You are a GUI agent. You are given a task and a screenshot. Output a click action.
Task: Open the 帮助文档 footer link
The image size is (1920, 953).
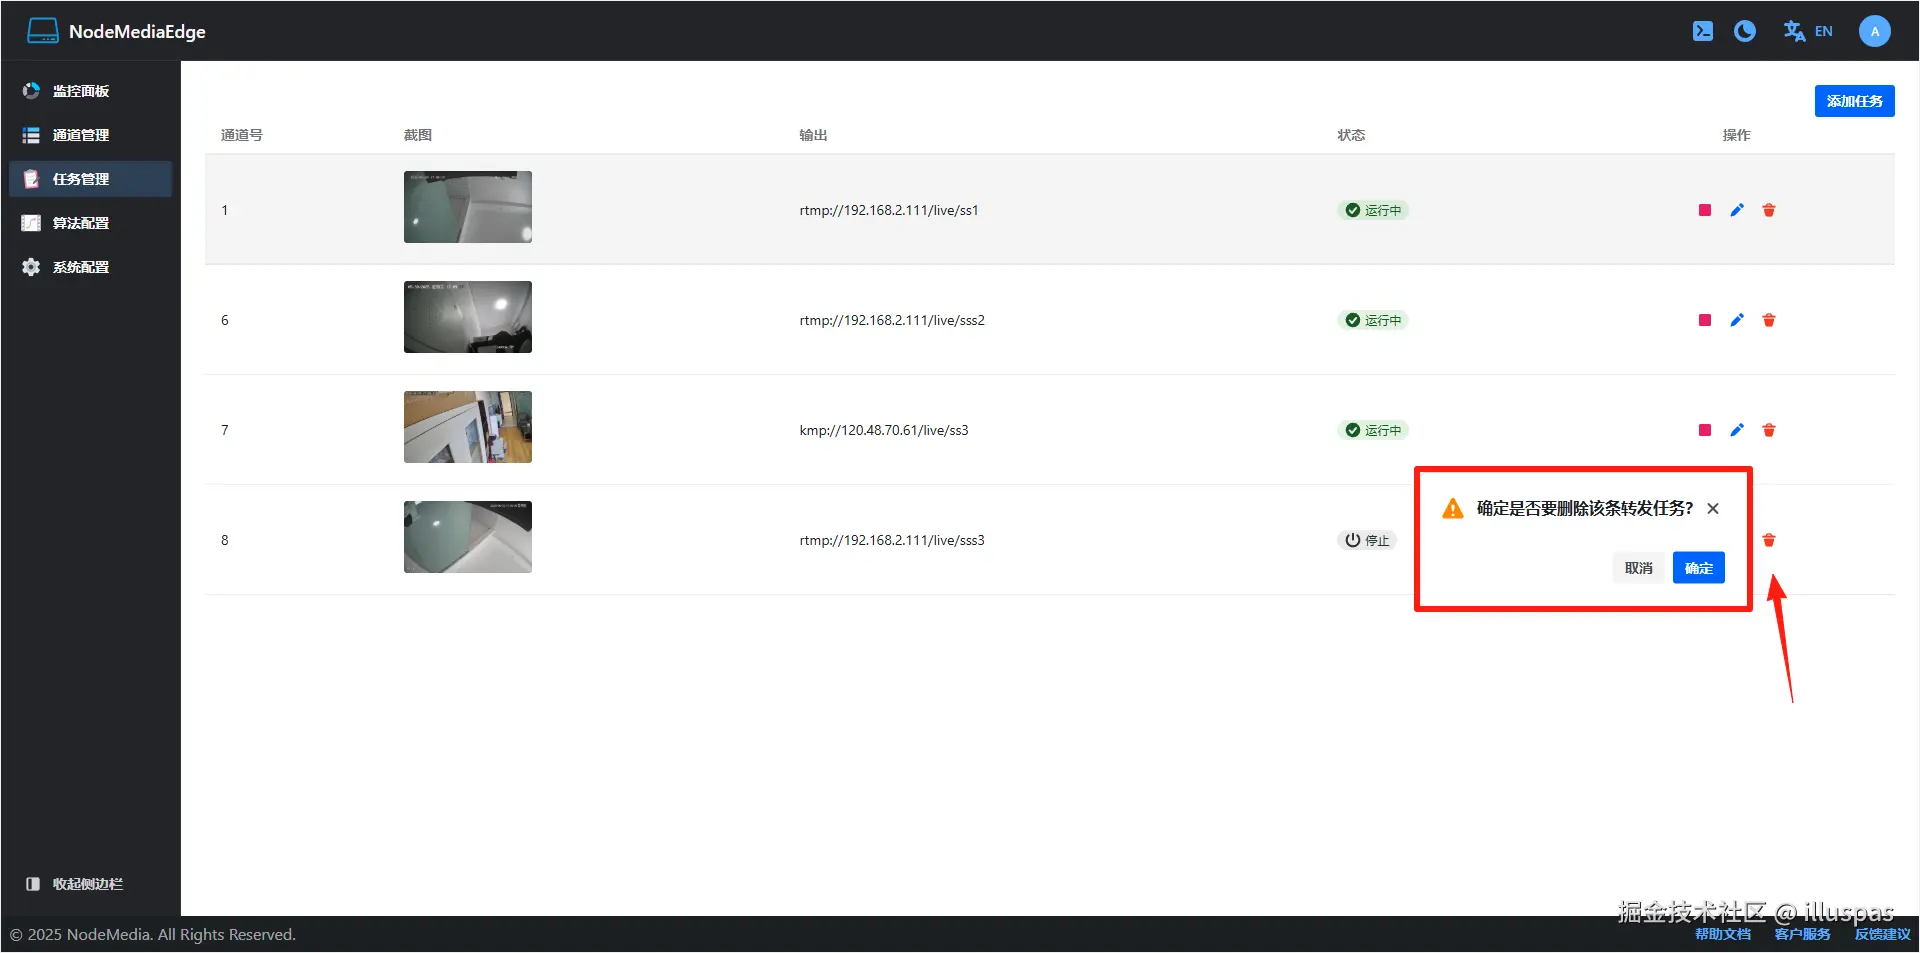pos(1723,934)
